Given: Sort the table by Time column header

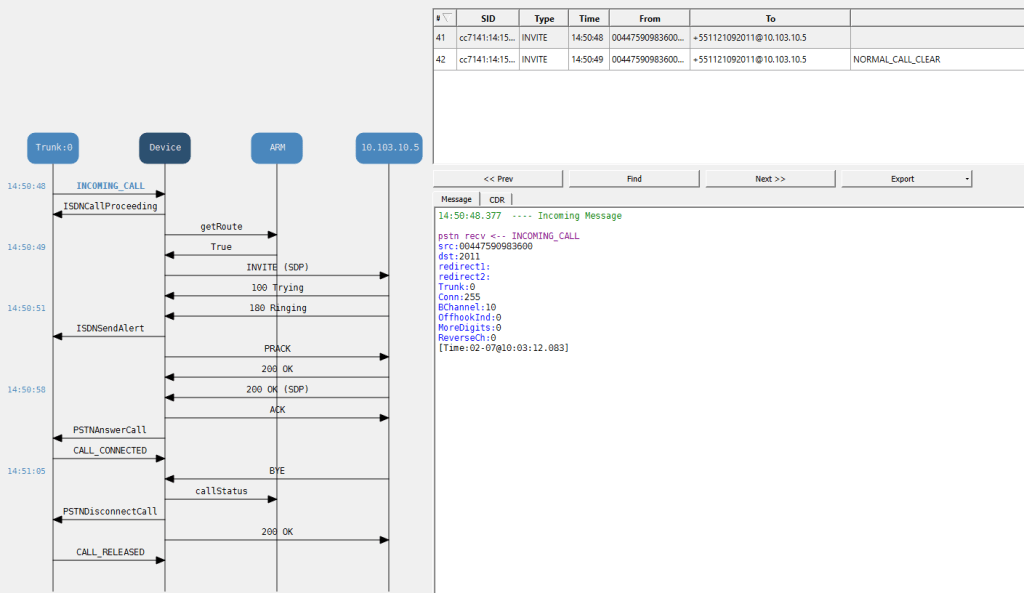Looking at the screenshot, I should click(589, 18).
